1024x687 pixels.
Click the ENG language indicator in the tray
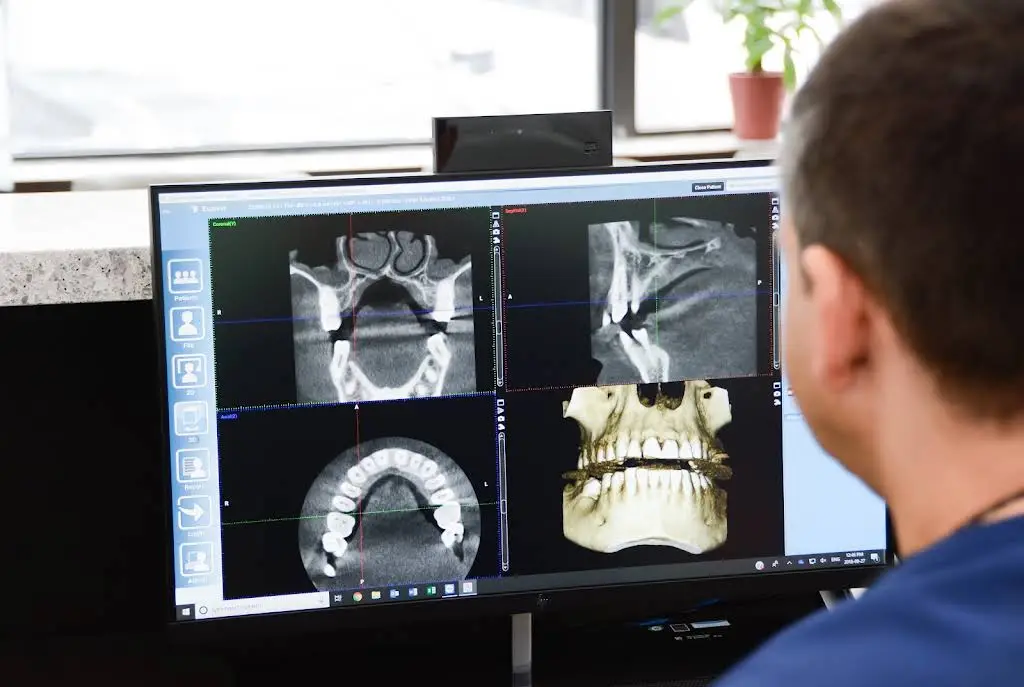click(835, 559)
